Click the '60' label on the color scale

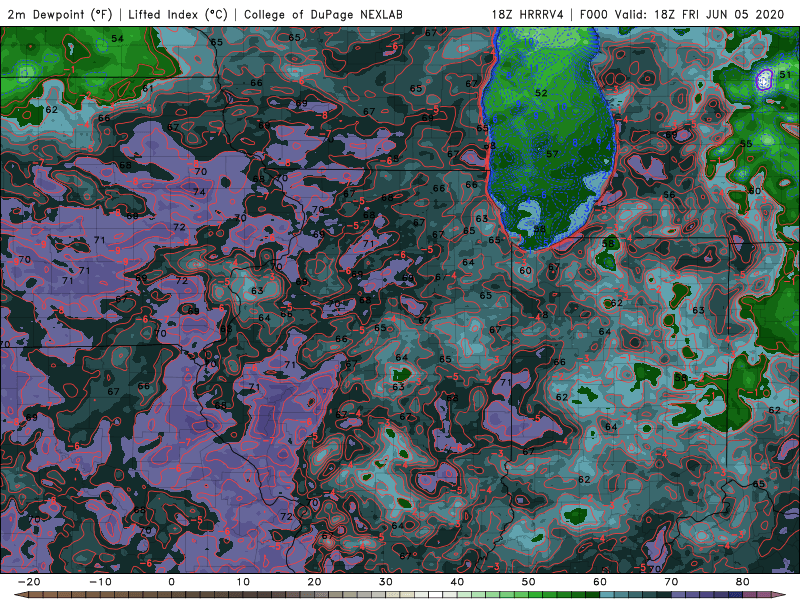click(x=600, y=582)
